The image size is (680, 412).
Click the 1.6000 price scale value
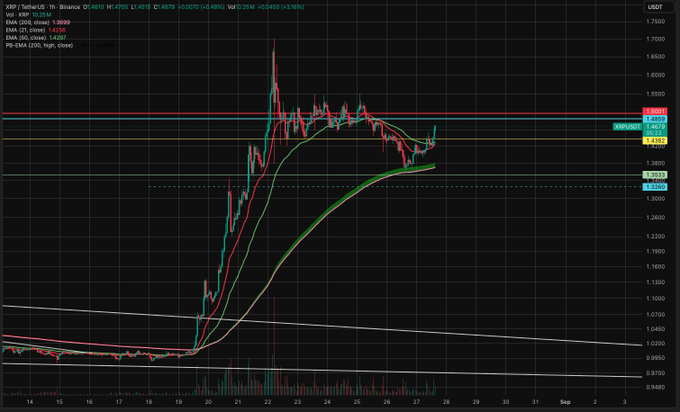coord(655,75)
